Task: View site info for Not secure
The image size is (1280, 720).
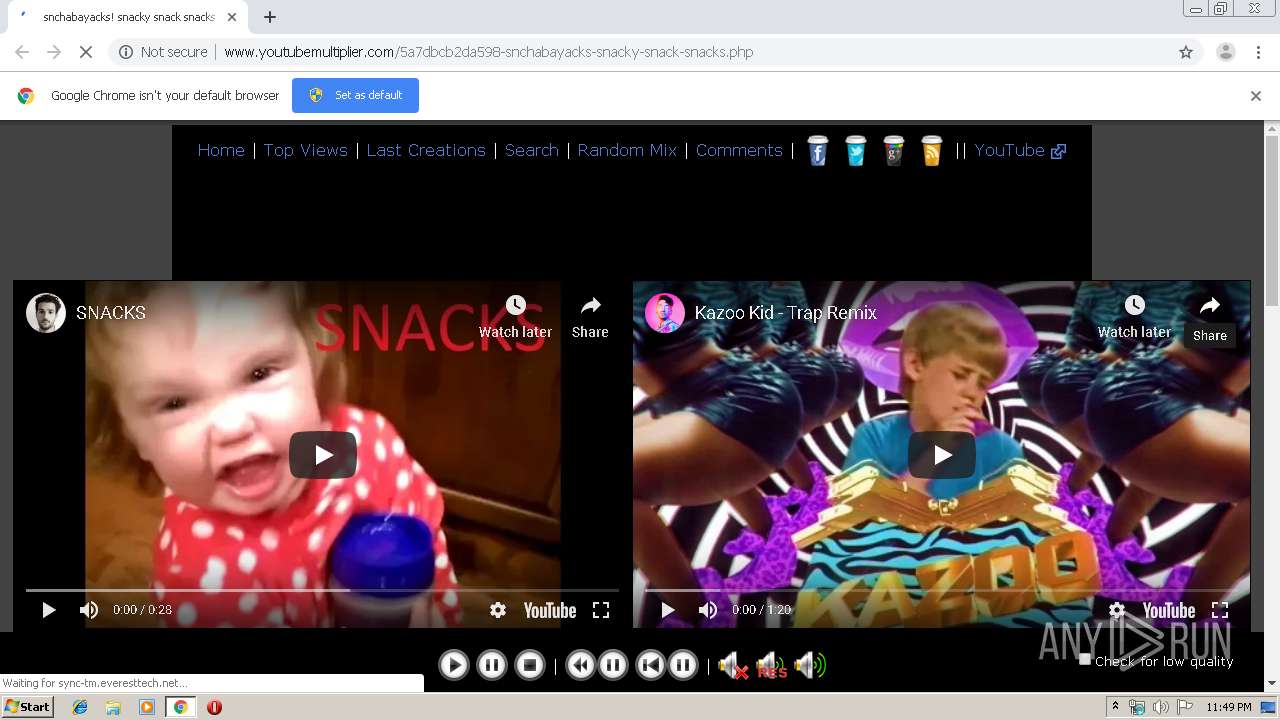Action: (163, 52)
